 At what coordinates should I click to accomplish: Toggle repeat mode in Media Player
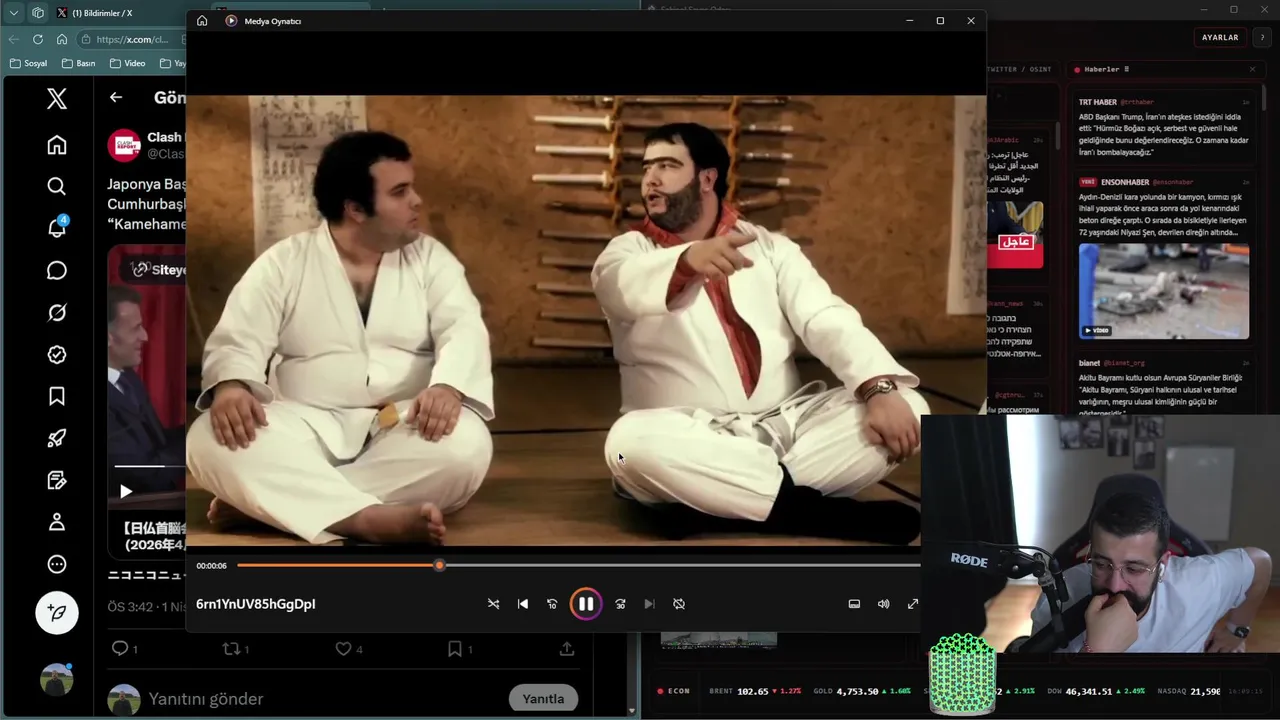click(679, 604)
